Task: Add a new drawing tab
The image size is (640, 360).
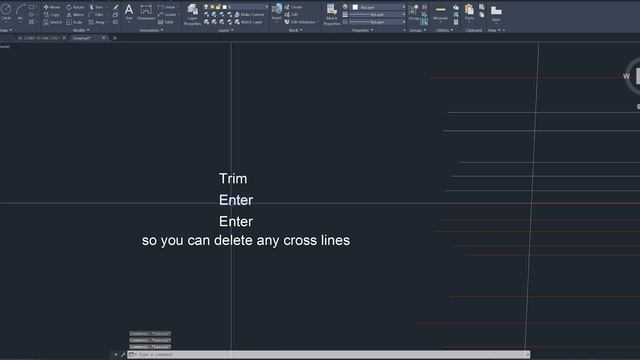Action: (x=115, y=38)
